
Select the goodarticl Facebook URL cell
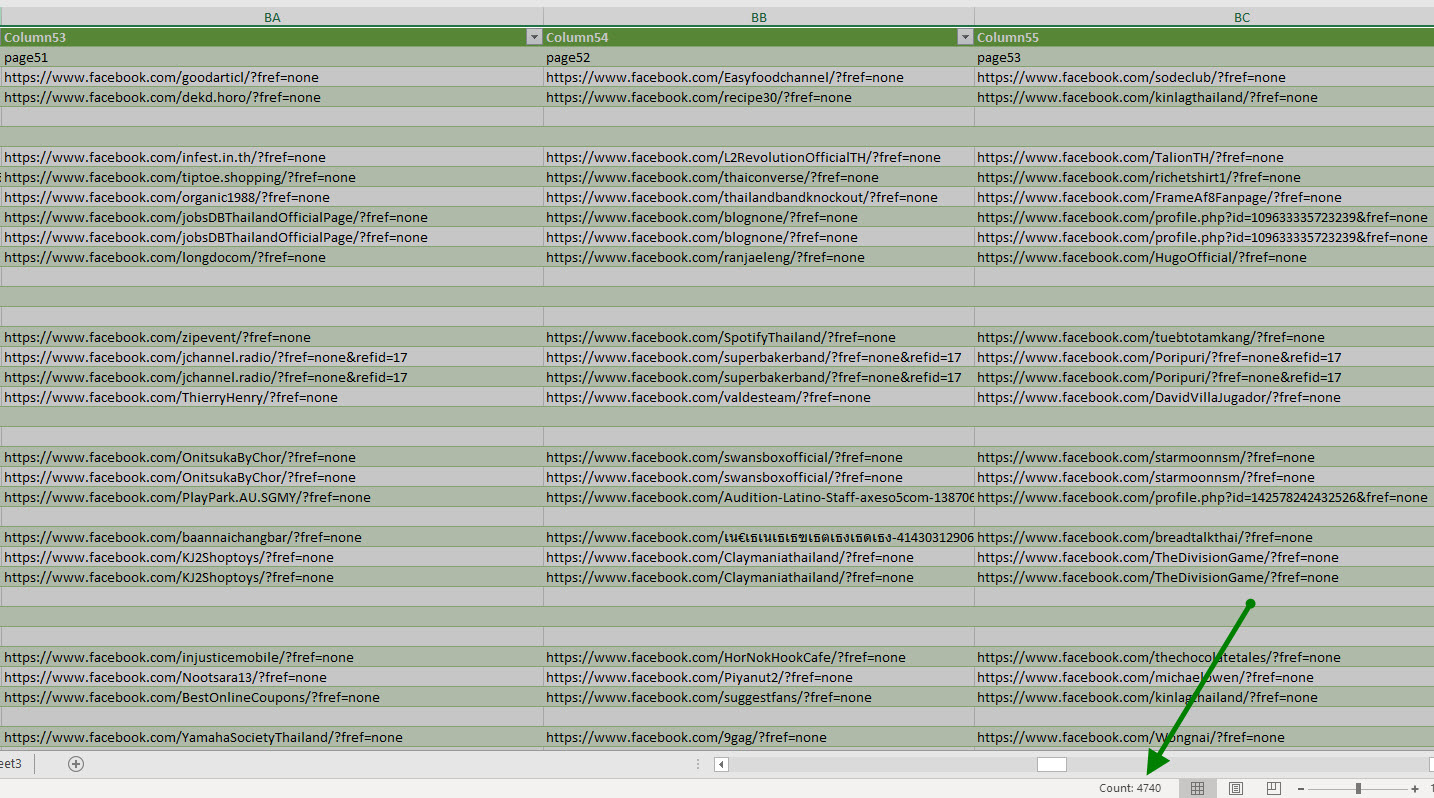[x=272, y=77]
